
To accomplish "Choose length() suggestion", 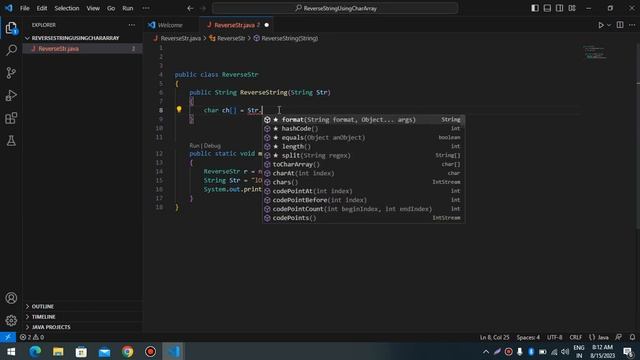I will 363,147.
